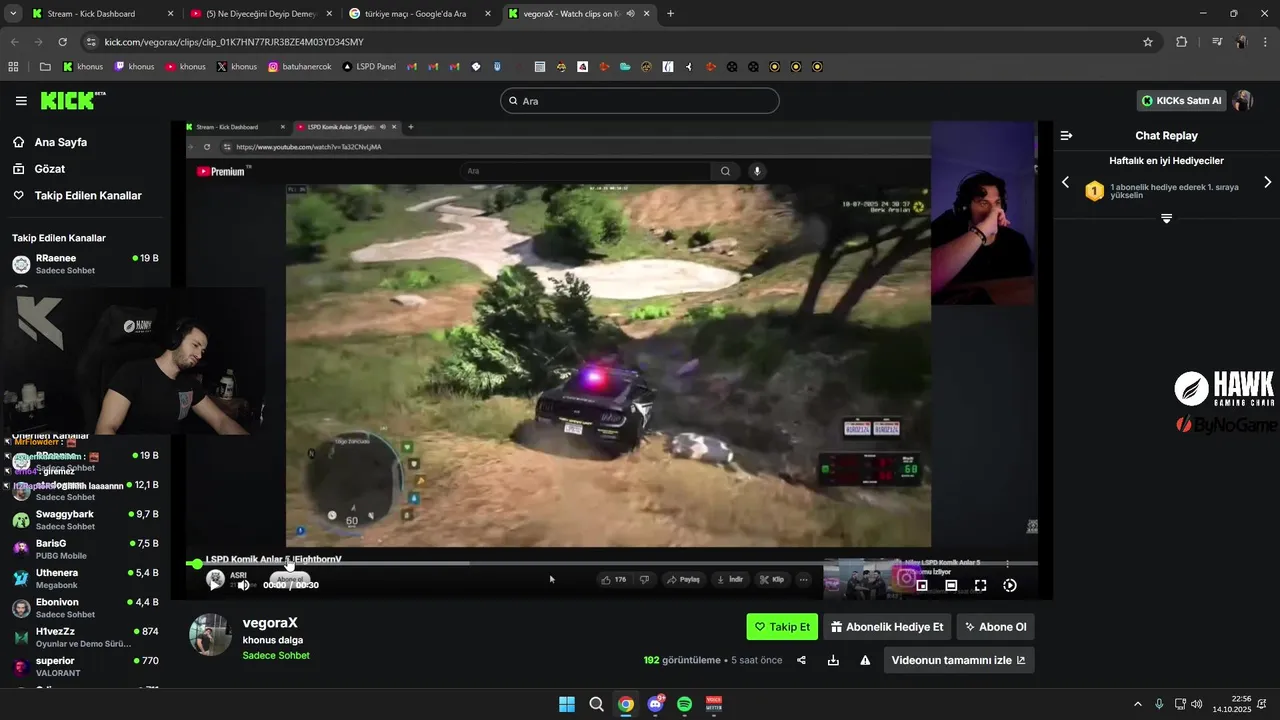Open user account avatar in Kick header
The image size is (1280, 720).
pos(1243,101)
